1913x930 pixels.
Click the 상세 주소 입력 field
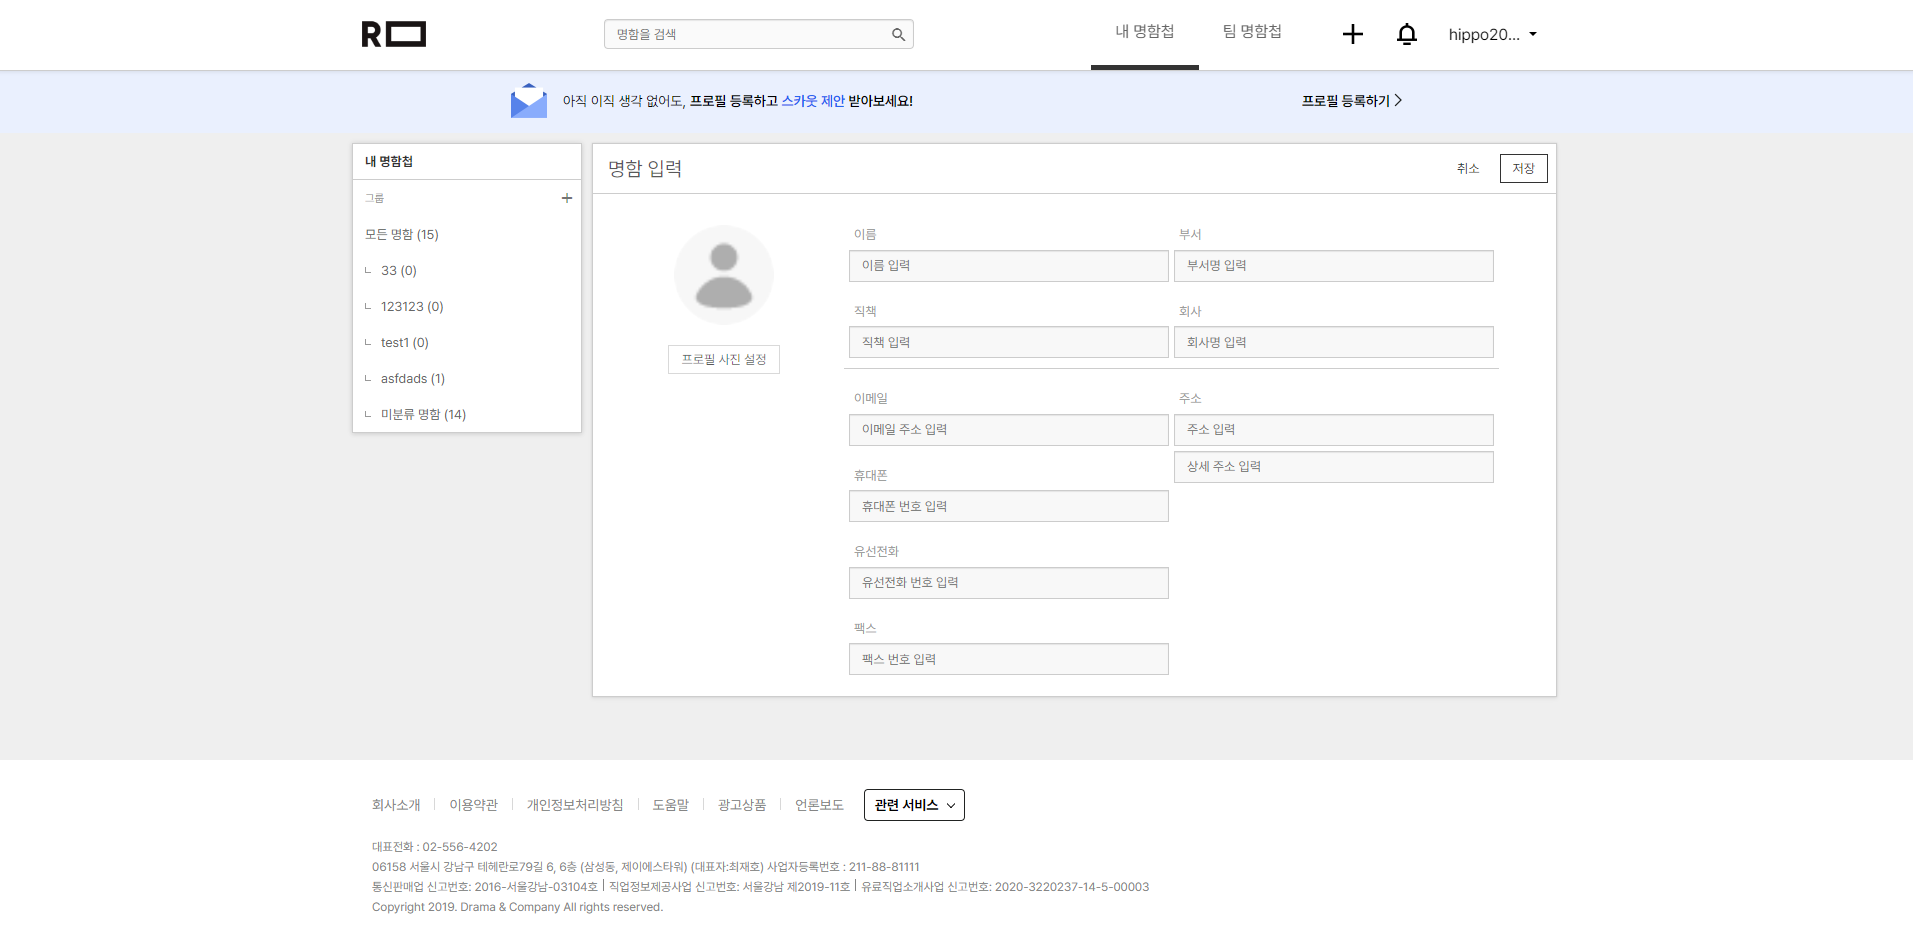(1334, 467)
